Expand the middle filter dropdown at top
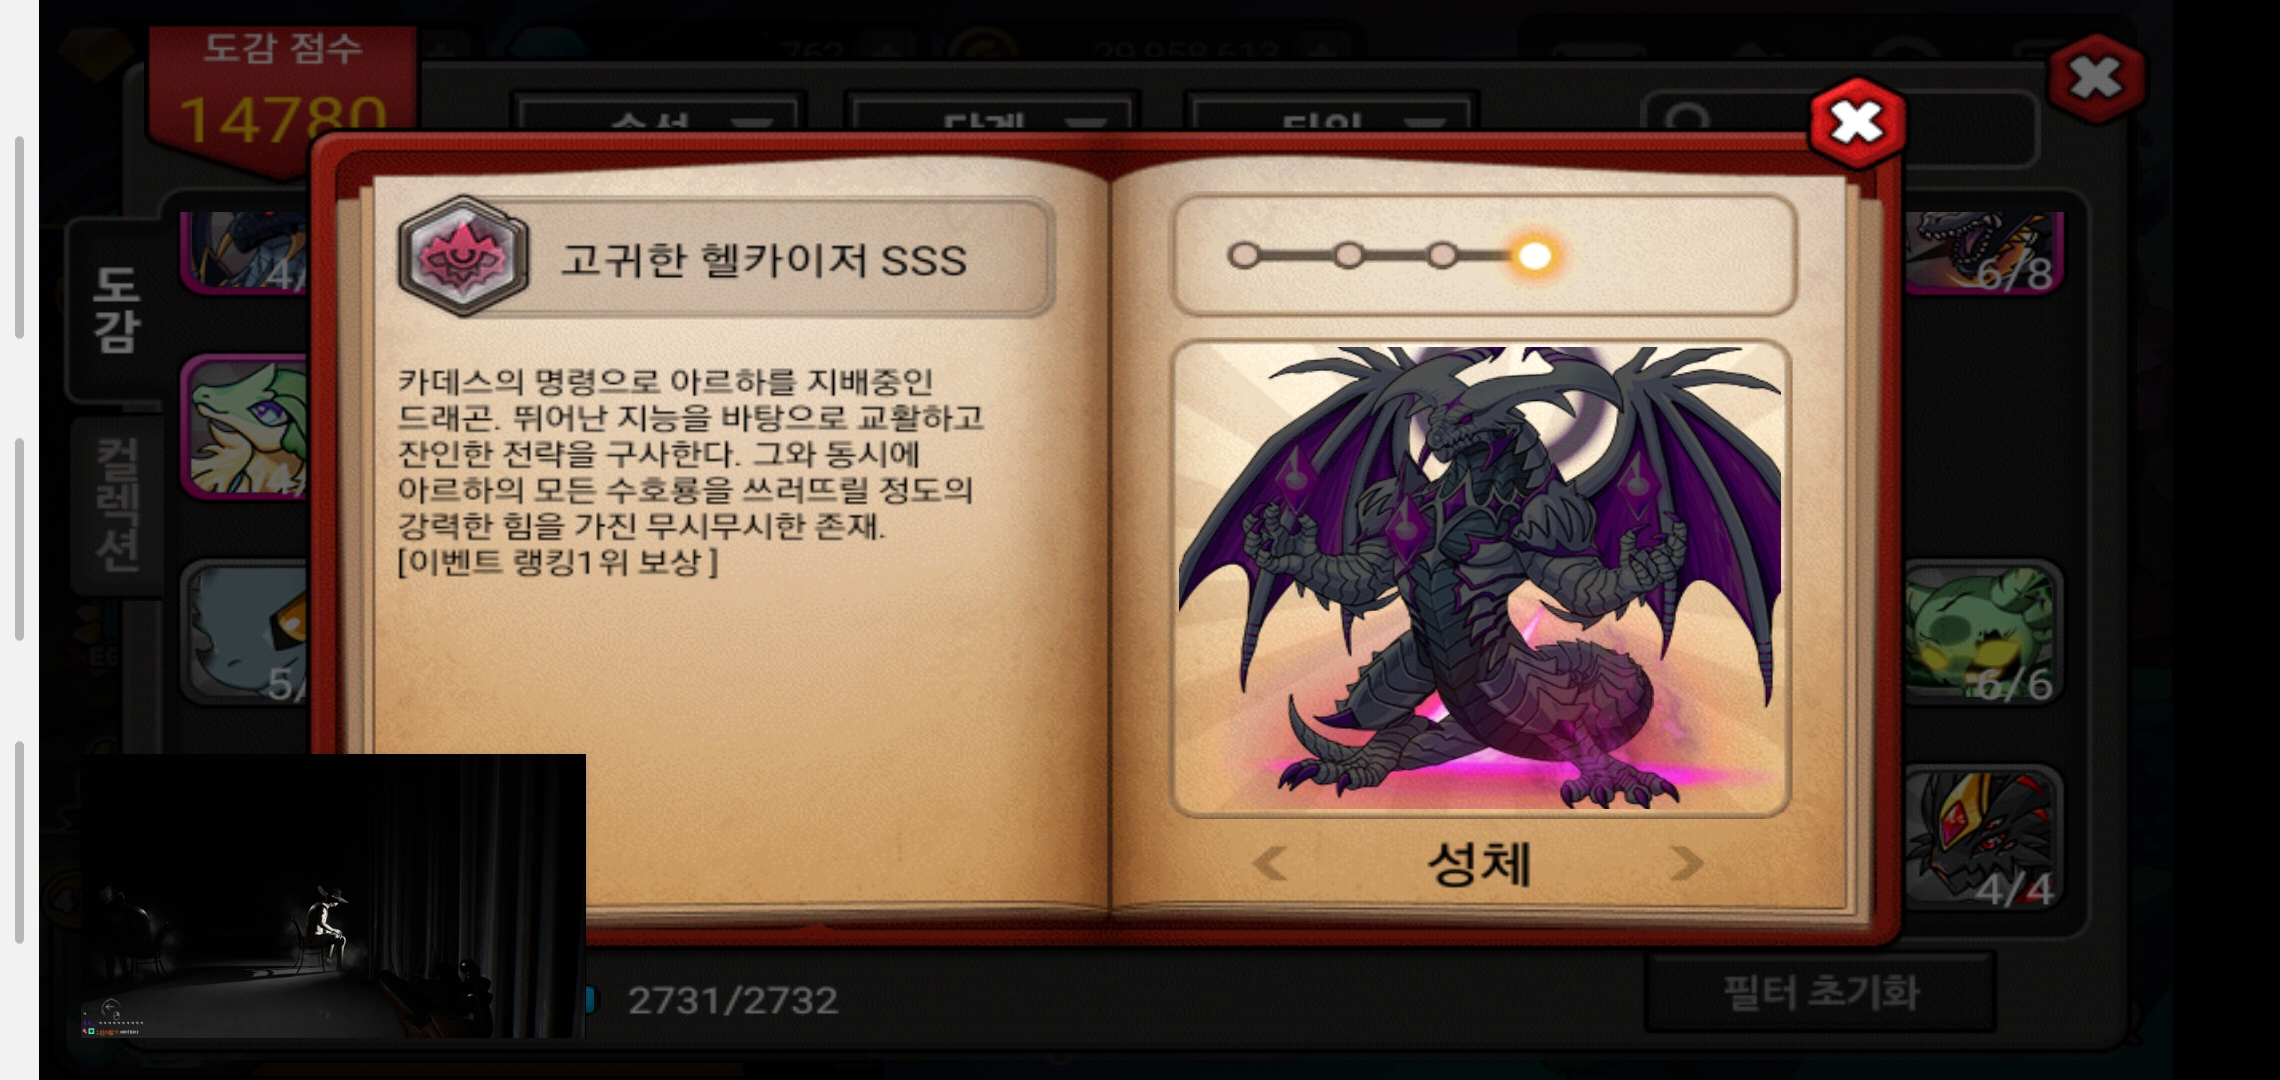2280x1080 pixels. coord(992,114)
